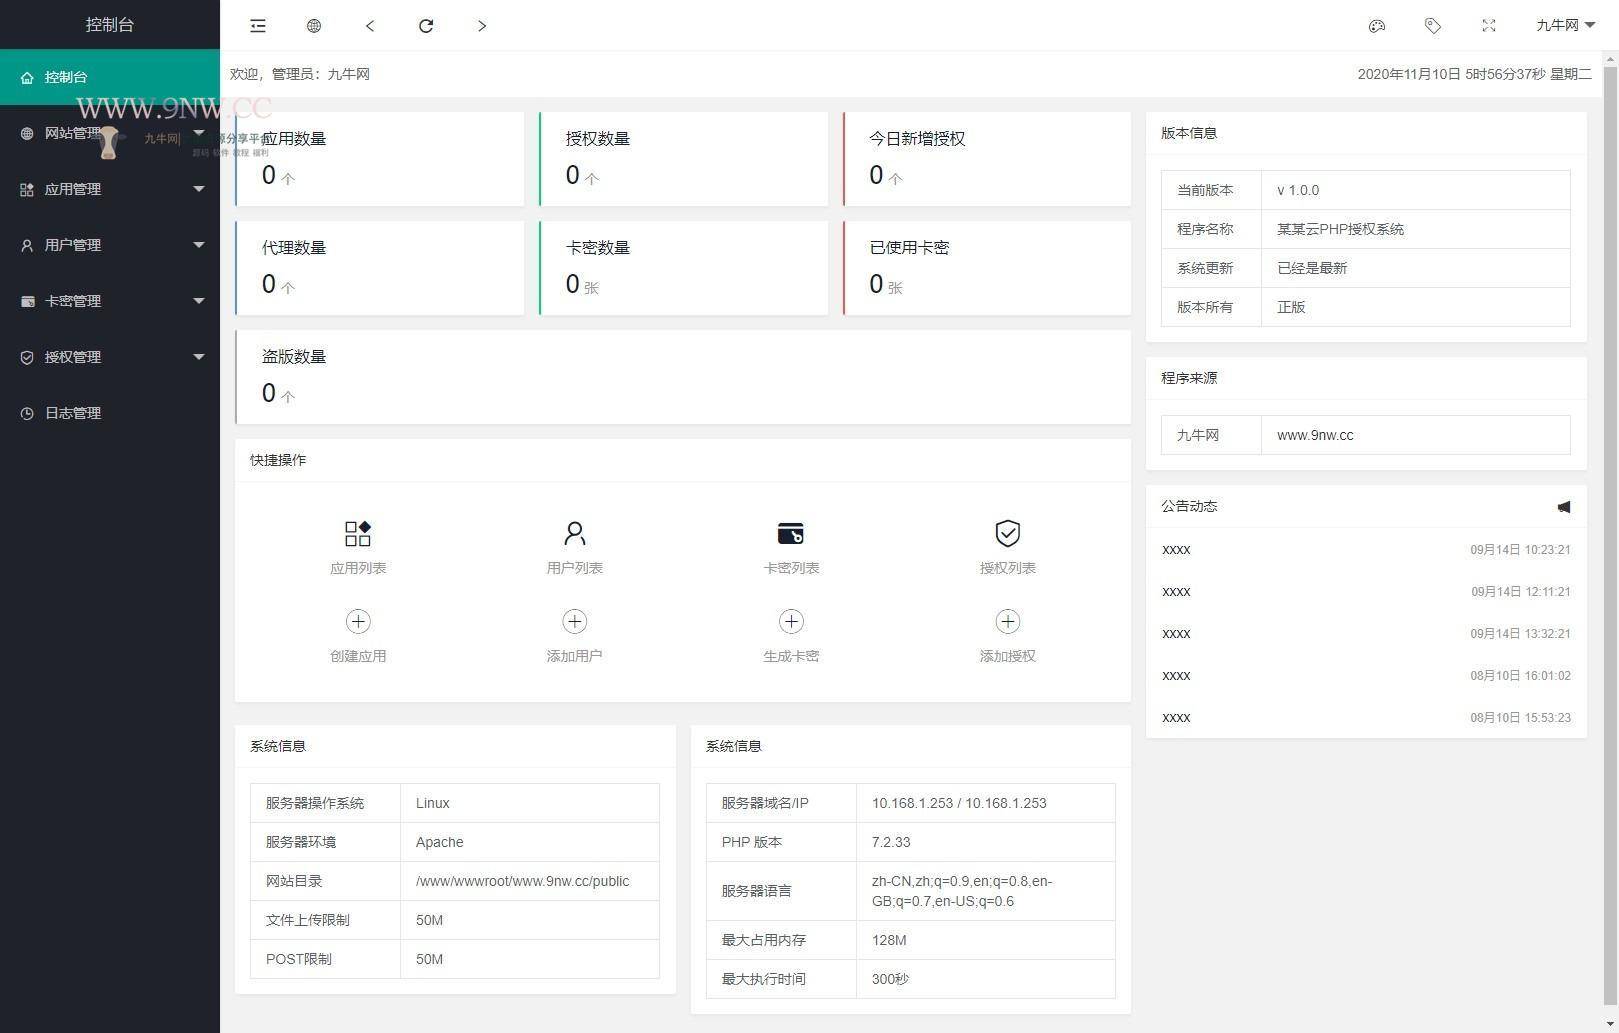Screen dimensions: 1619x1033
Task: Open announcement dated 09月14日 12:11:21
Action: 1366,591
